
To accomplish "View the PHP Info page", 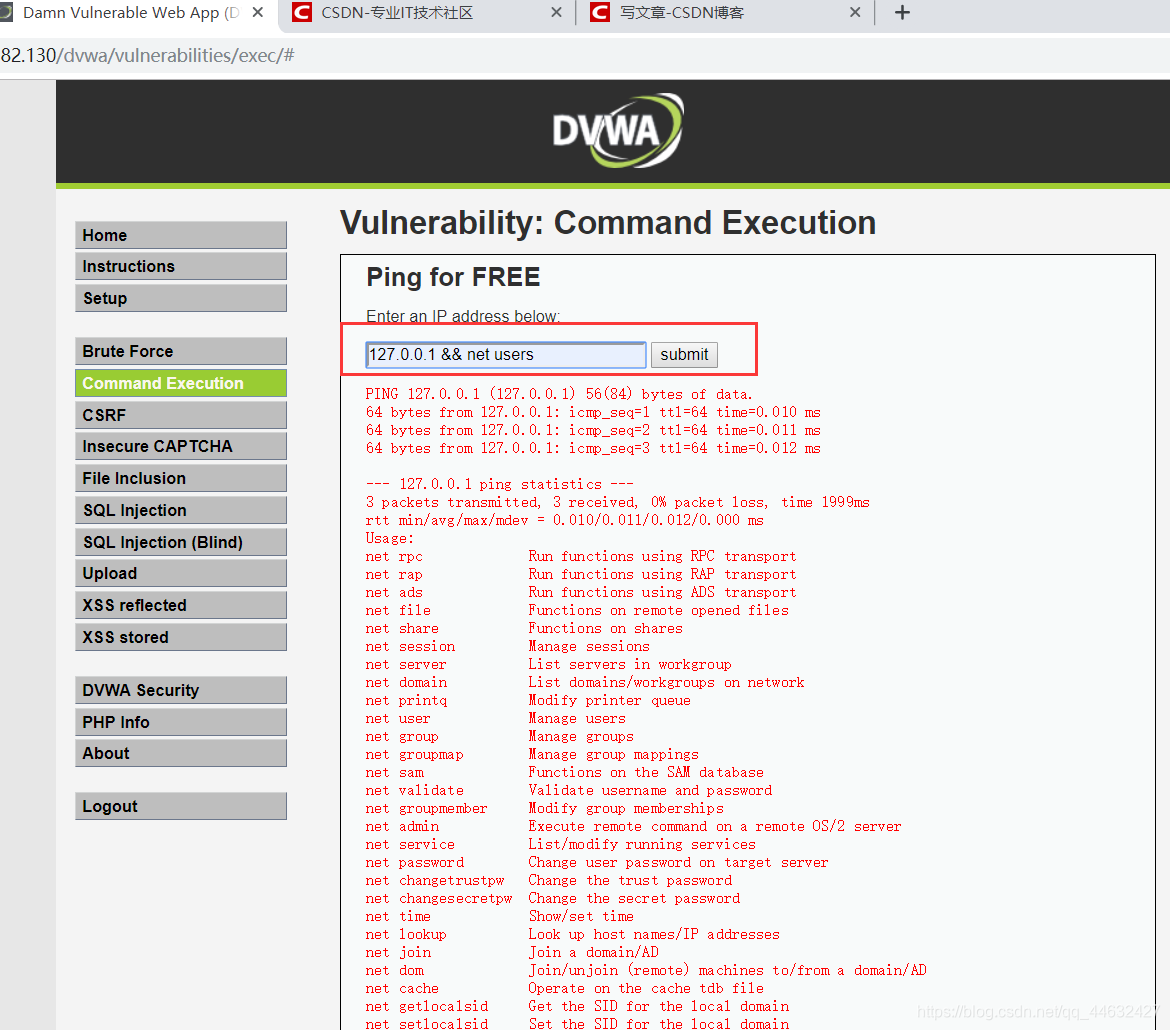I will [181, 722].
